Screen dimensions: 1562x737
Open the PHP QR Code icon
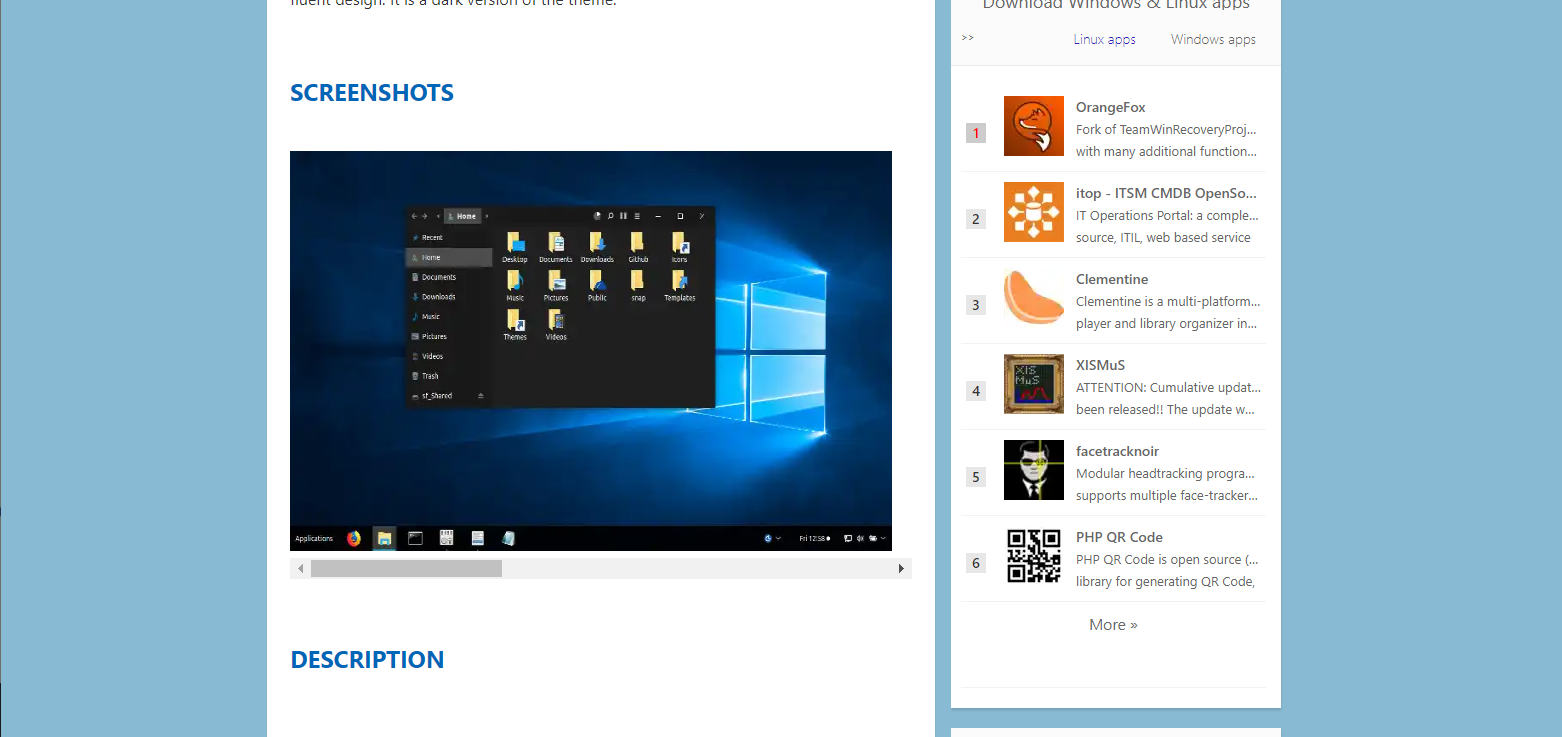[1034, 556]
